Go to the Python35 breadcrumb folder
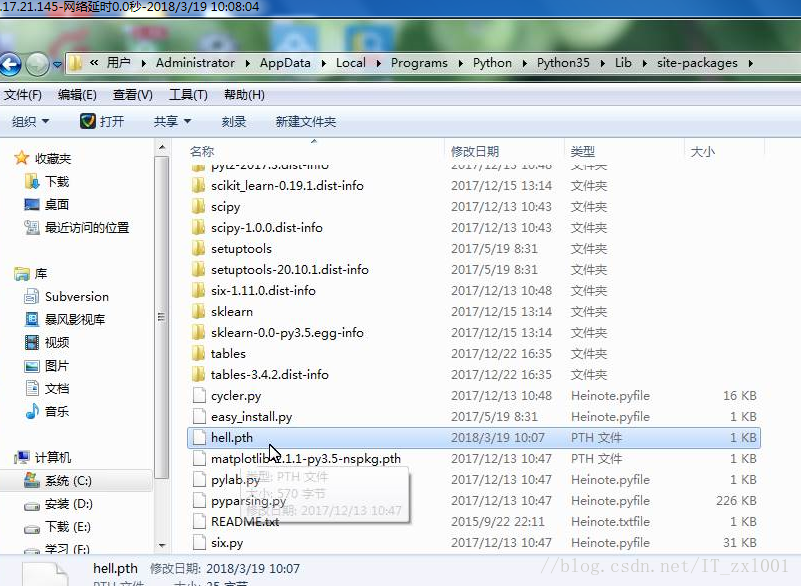 (x=563, y=63)
